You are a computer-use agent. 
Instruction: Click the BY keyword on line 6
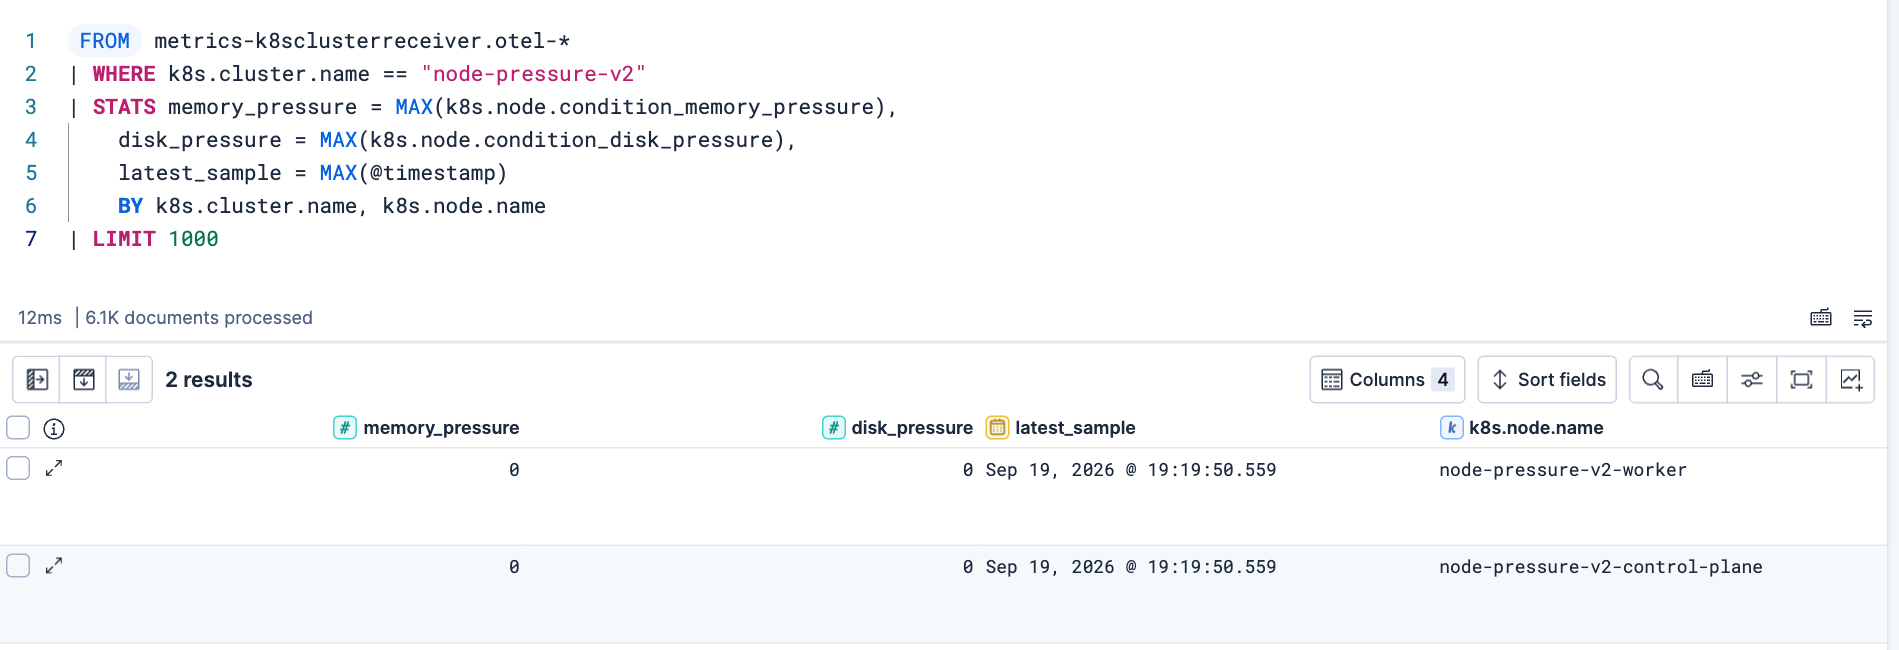coord(130,206)
